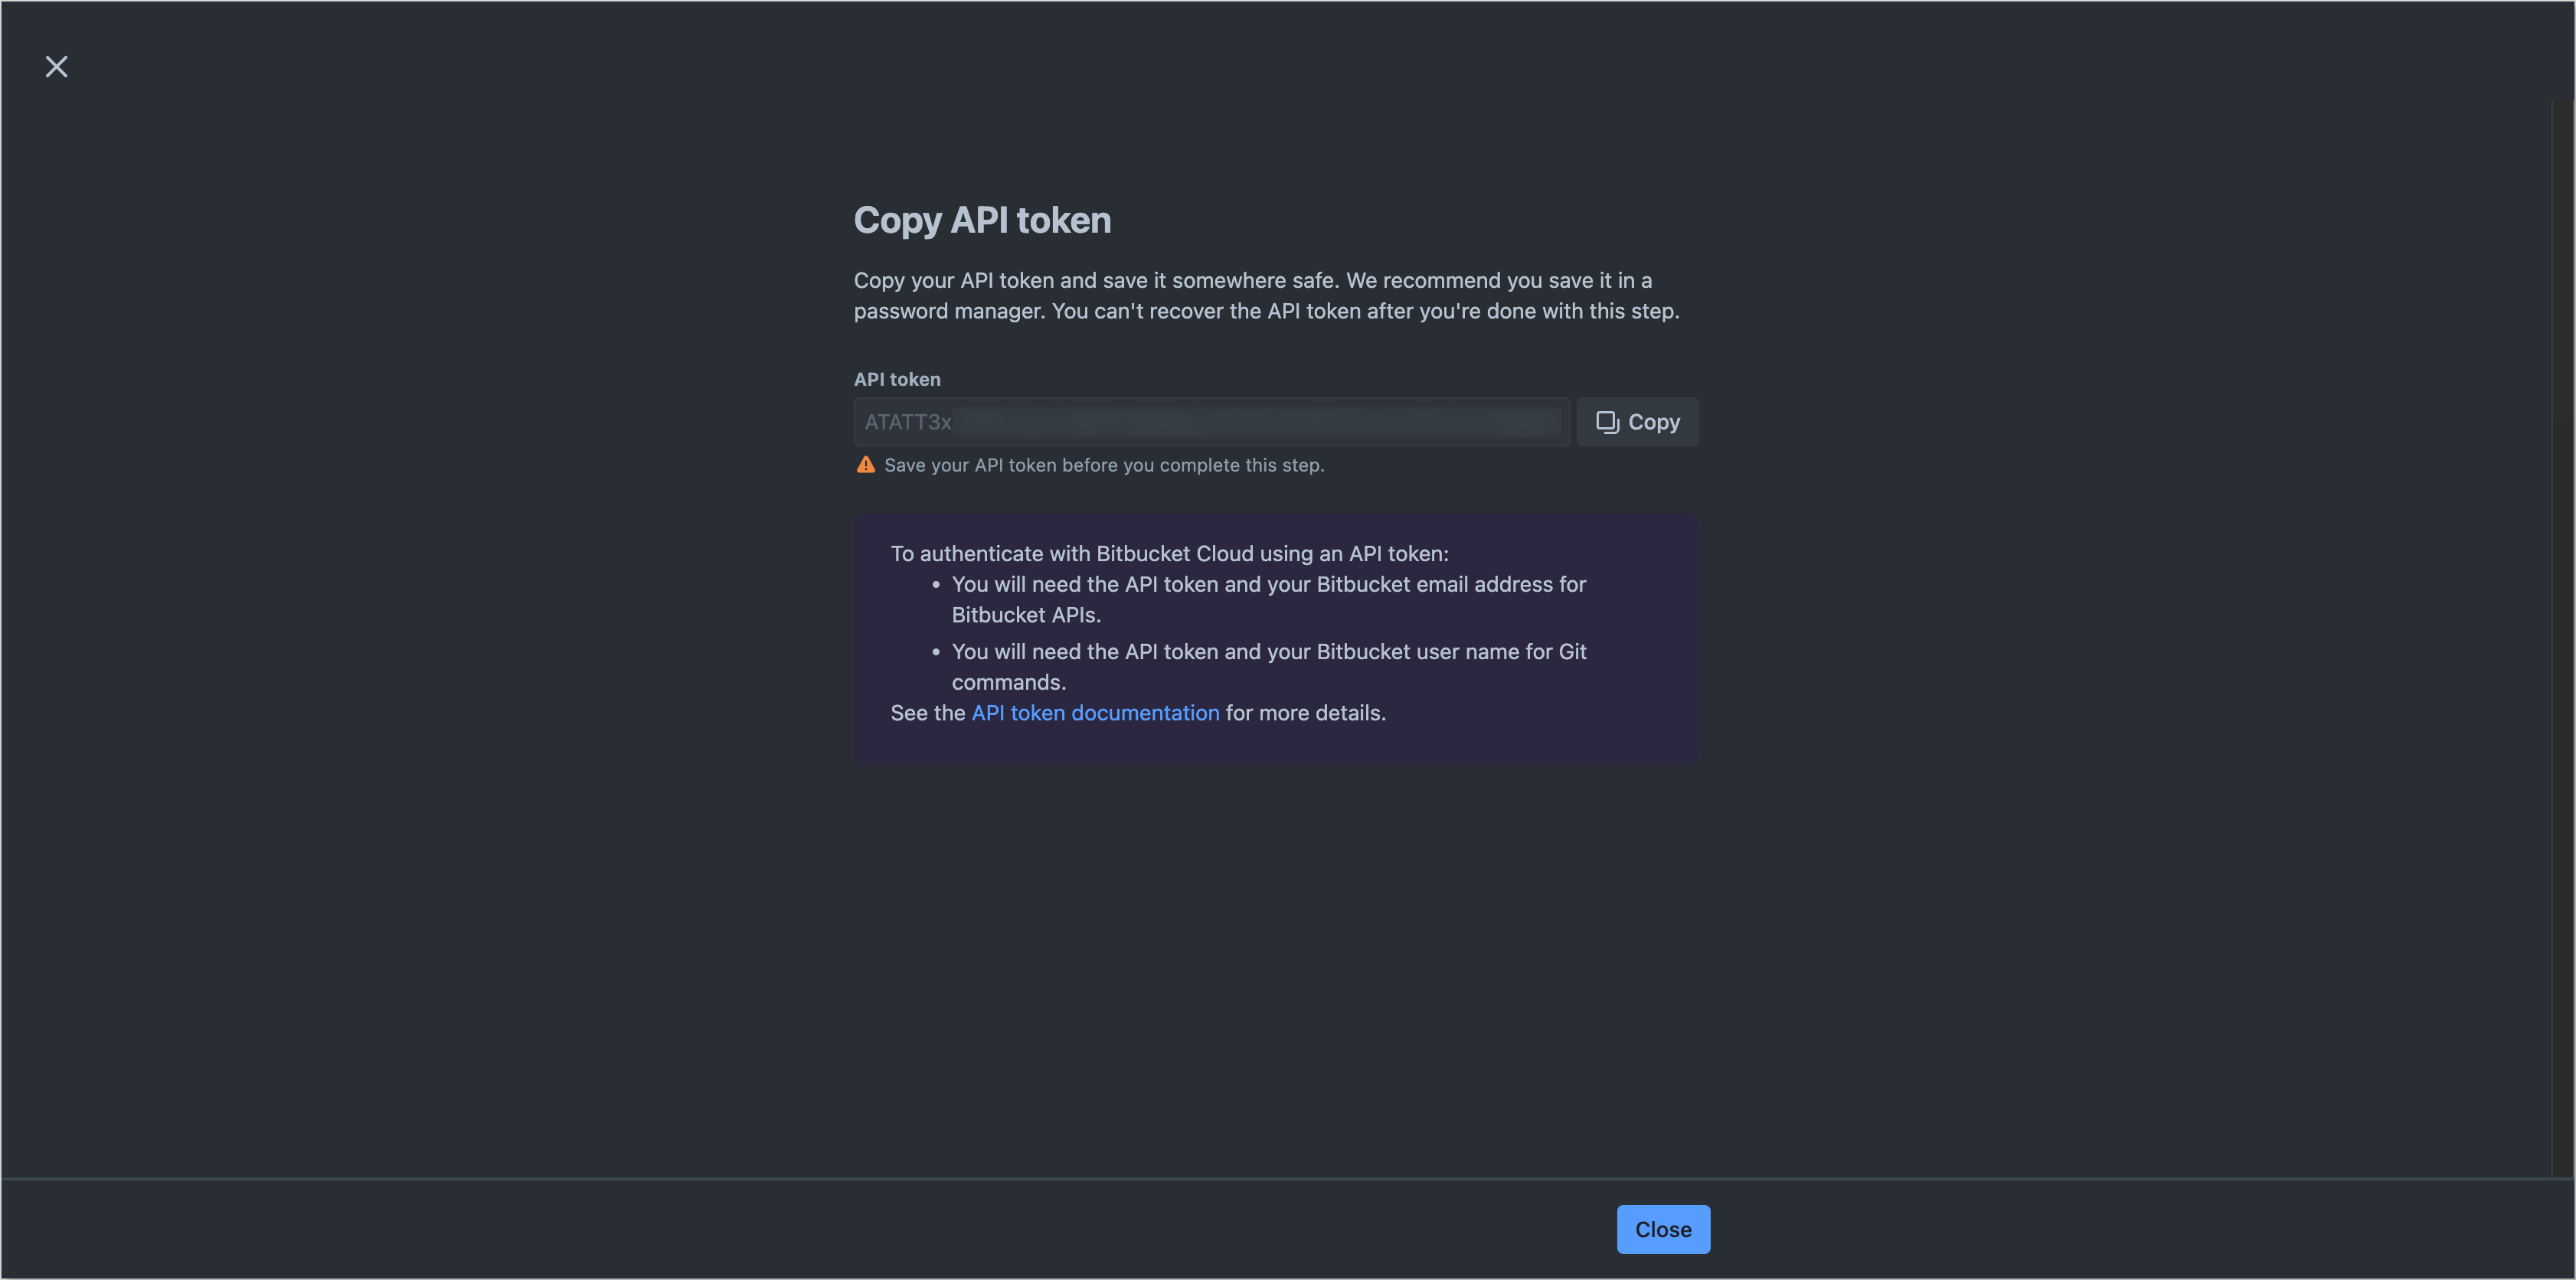Viewport: 2576px width, 1280px height.
Task: Click inside the API token text field
Action: (x=1210, y=421)
